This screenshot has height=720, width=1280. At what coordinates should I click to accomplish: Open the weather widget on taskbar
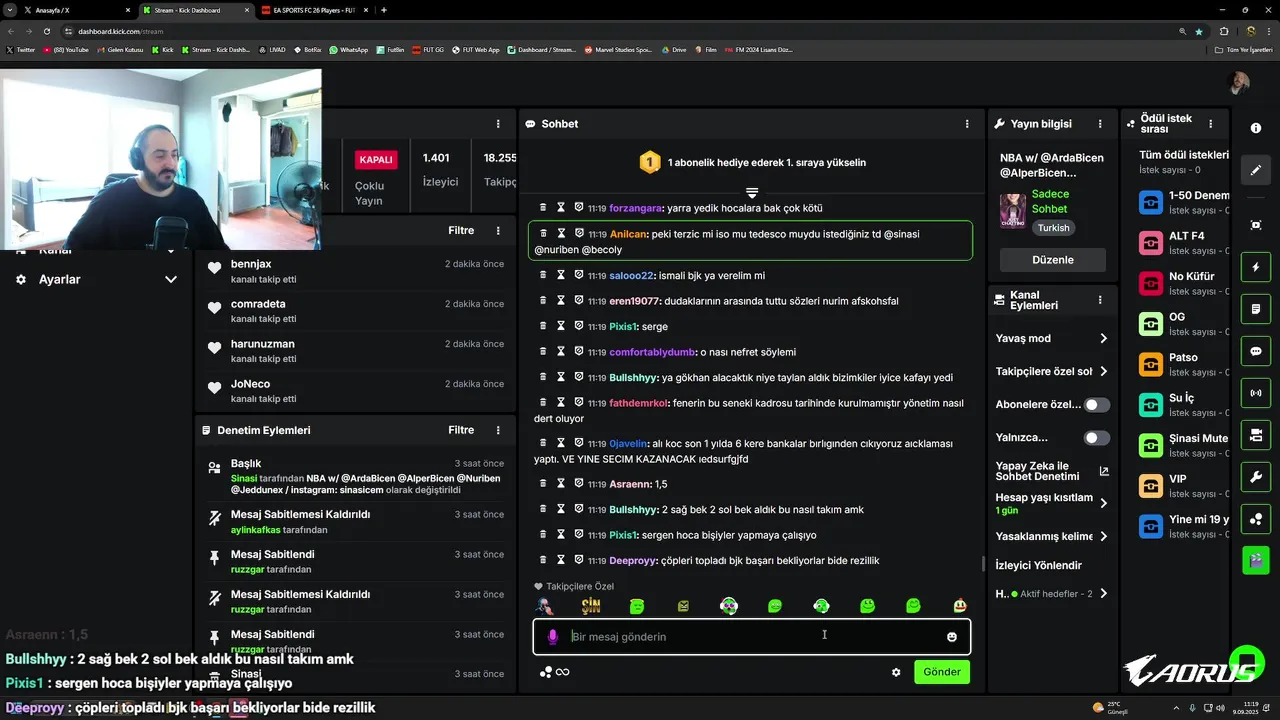click(x=1111, y=707)
